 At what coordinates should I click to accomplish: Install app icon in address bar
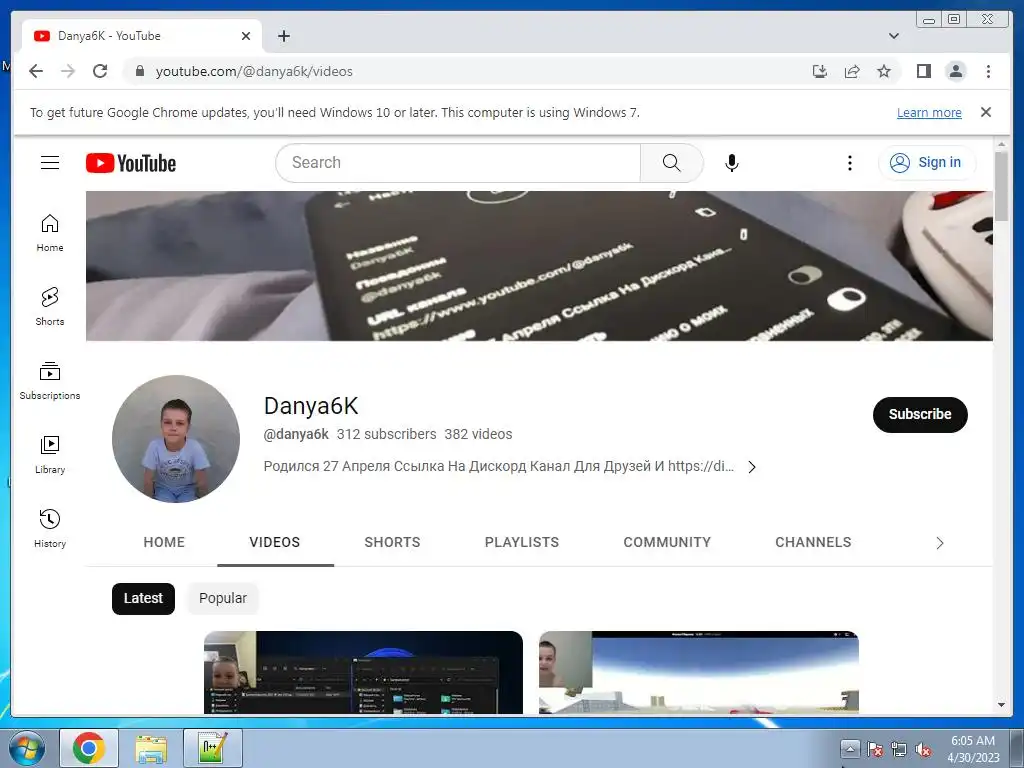click(820, 71)
